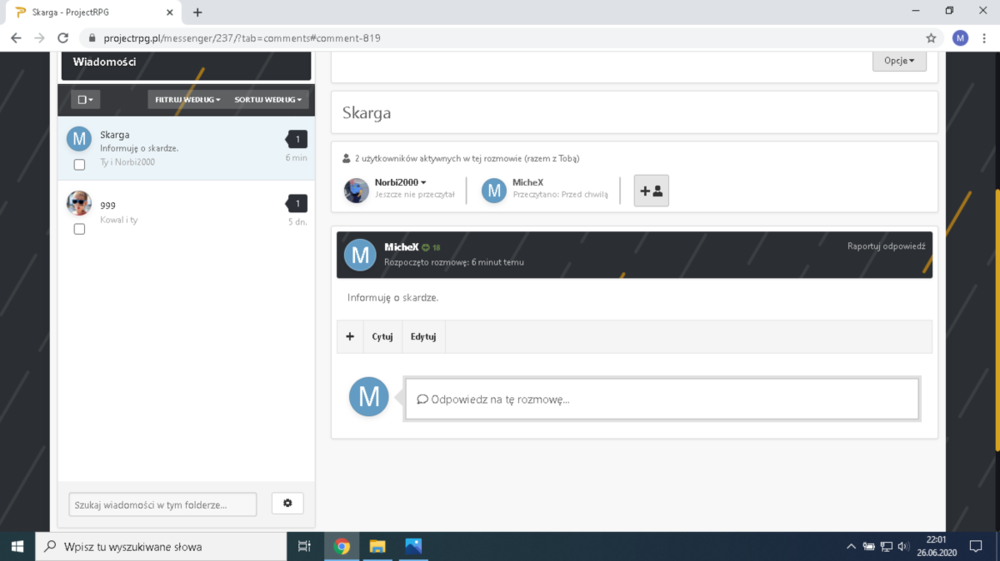Click the M avatar beside reply box
Image resolution: width=1000 pixels, height=561 pixels.
point(369,397)
